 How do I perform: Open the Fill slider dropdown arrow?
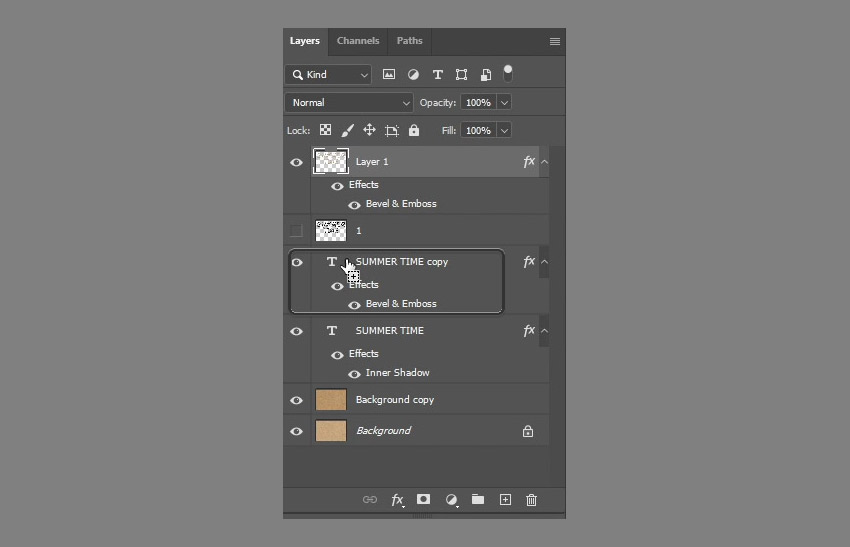pos(504,131)
